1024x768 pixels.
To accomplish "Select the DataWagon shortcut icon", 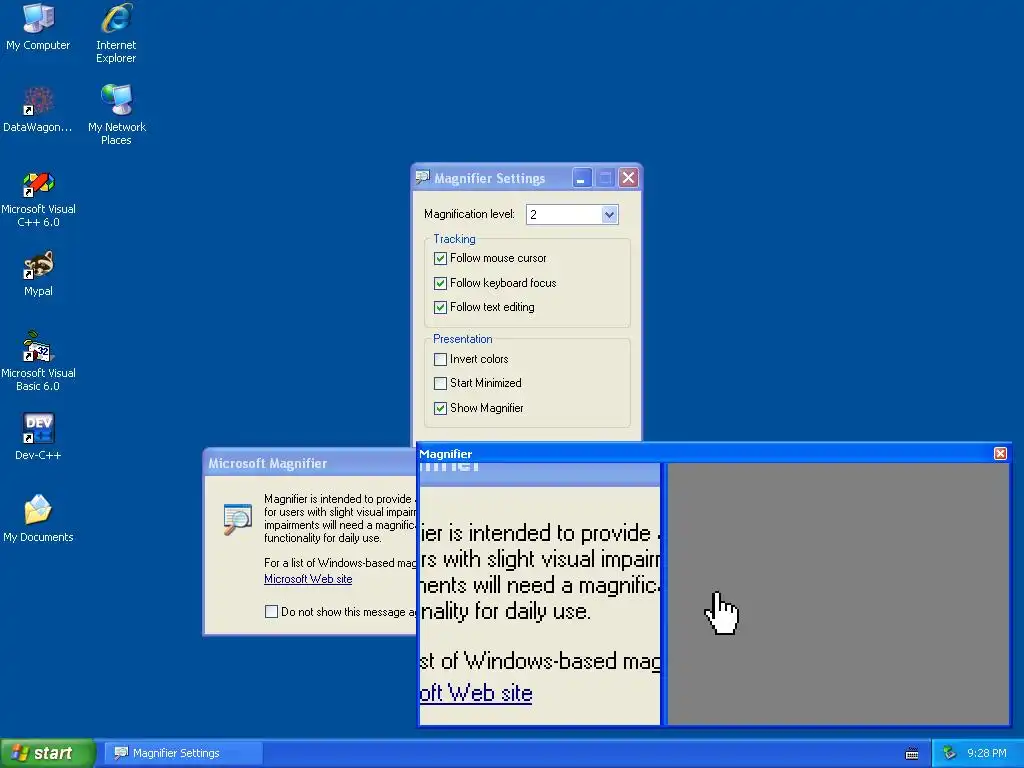I will (x=38, y=108).
